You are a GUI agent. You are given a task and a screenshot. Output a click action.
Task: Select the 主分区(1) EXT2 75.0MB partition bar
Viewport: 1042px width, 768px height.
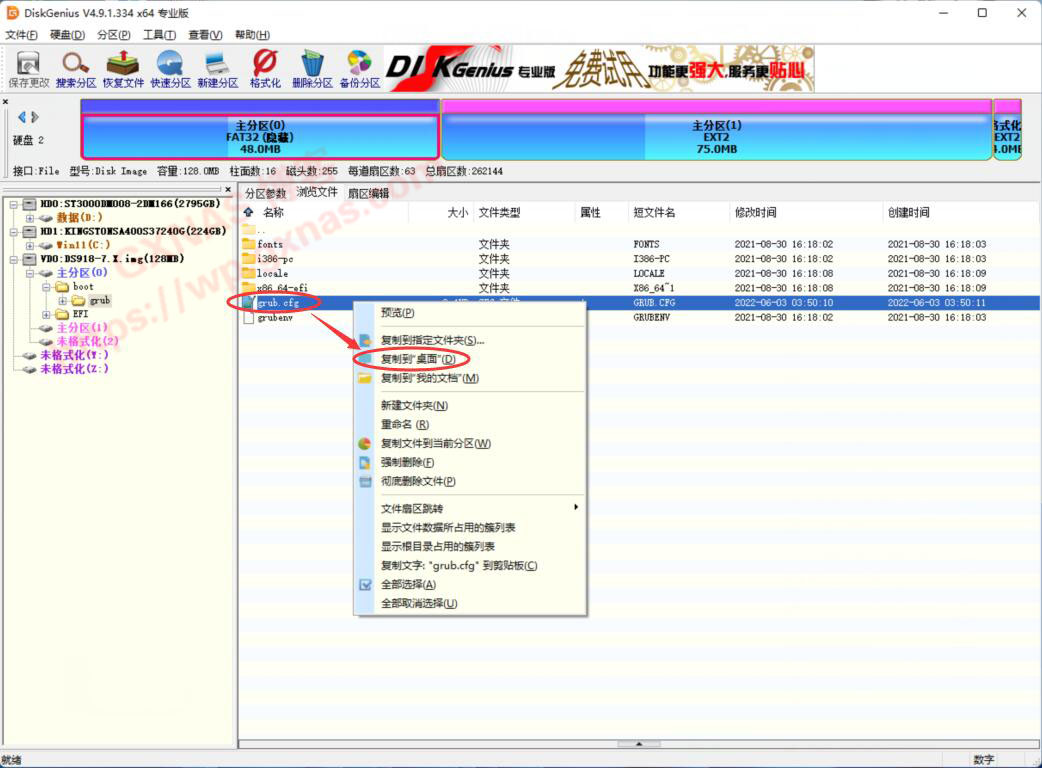click(x=715, y=137)
